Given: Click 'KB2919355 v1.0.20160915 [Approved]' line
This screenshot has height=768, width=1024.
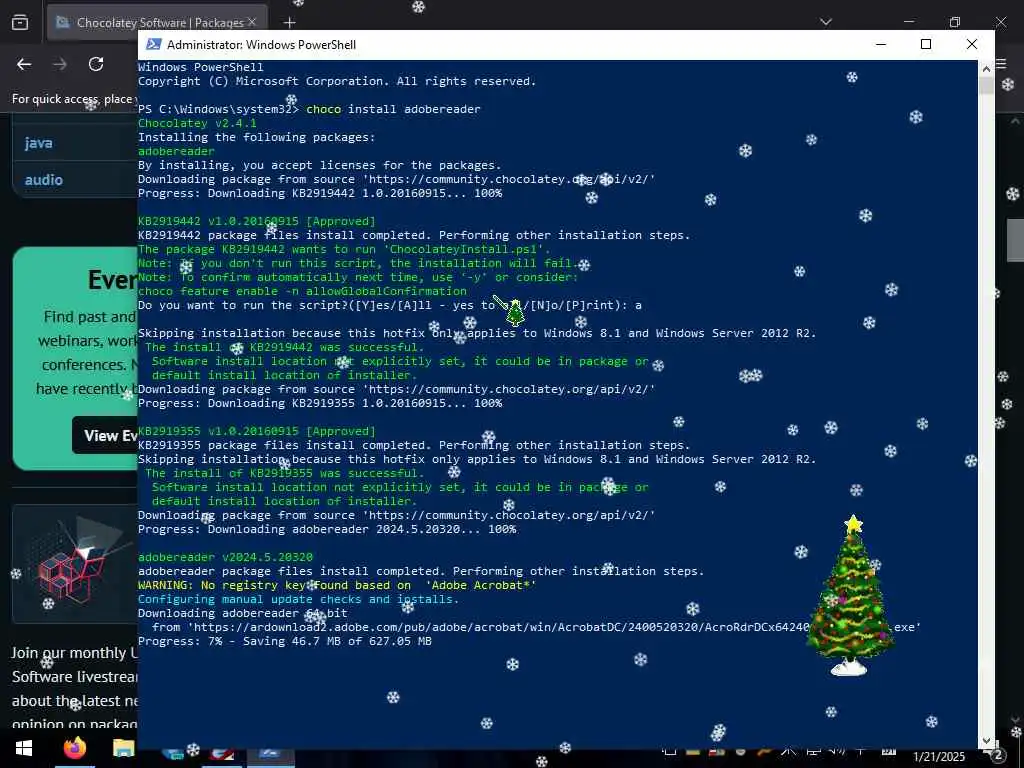Looking at the screenshot, I should [x=257, y=432].
